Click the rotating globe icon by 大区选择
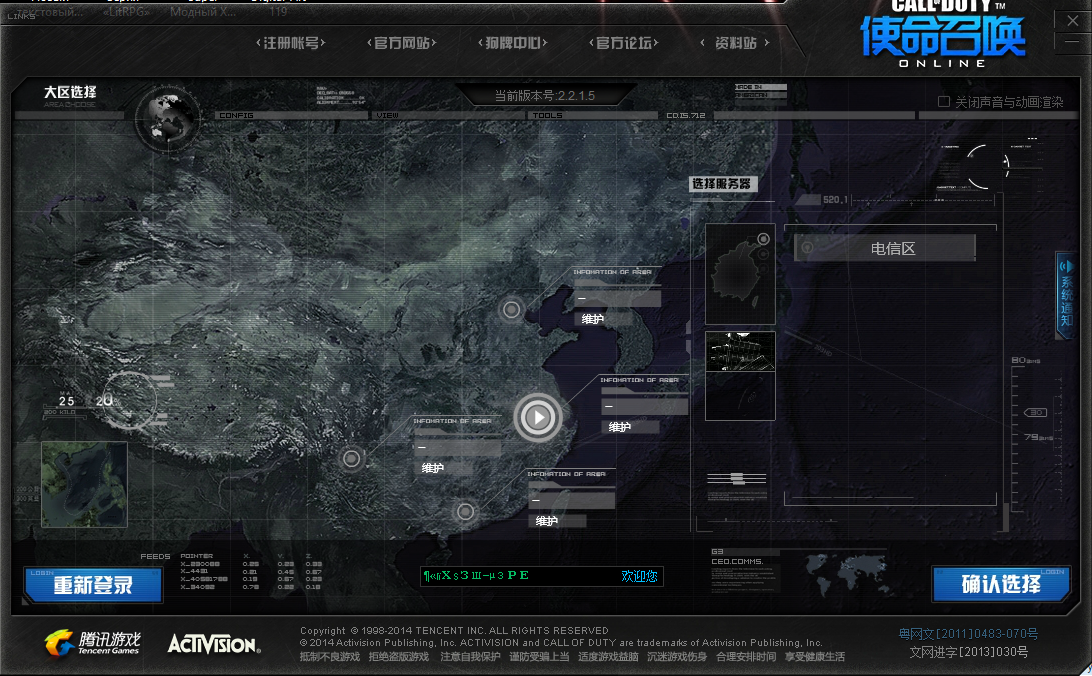 coord(167,117)
